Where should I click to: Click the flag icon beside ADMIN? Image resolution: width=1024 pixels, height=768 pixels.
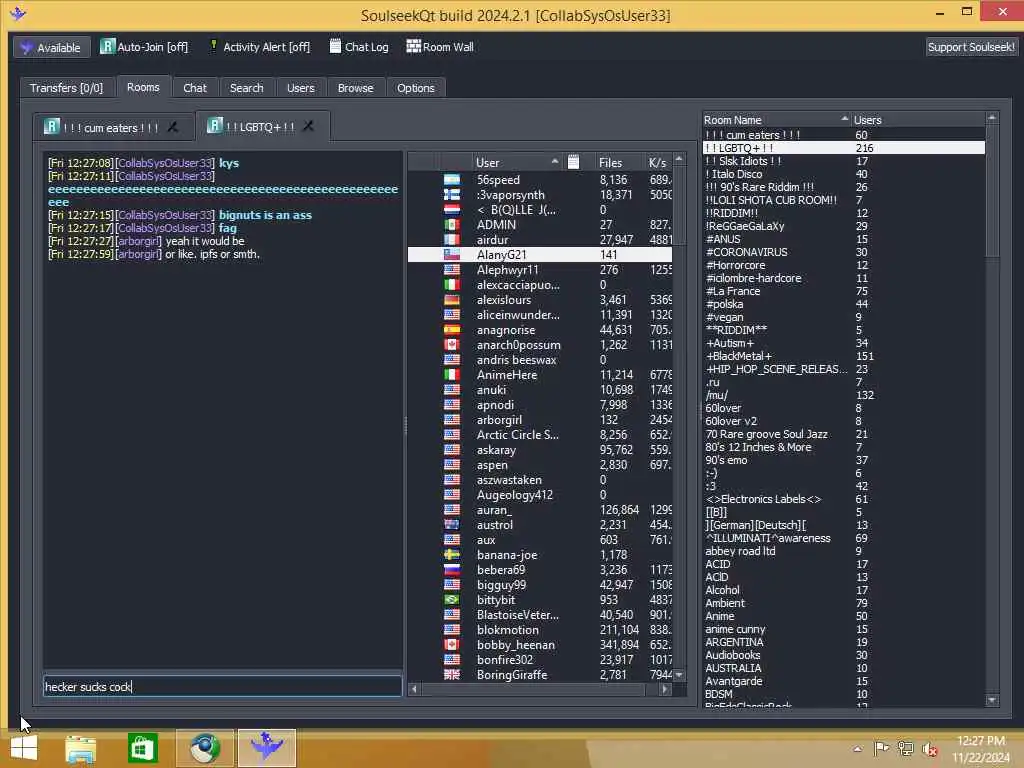tap(452, 225)
